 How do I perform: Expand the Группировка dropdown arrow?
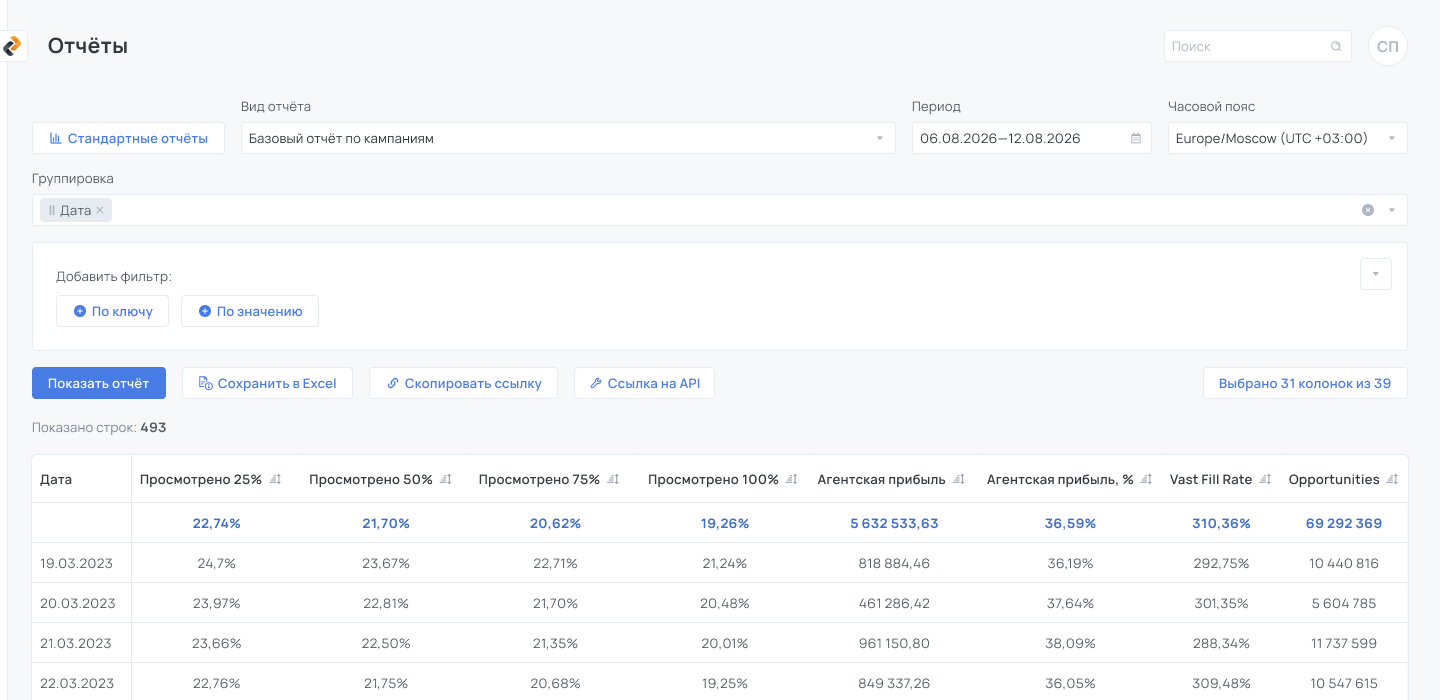1392,210
